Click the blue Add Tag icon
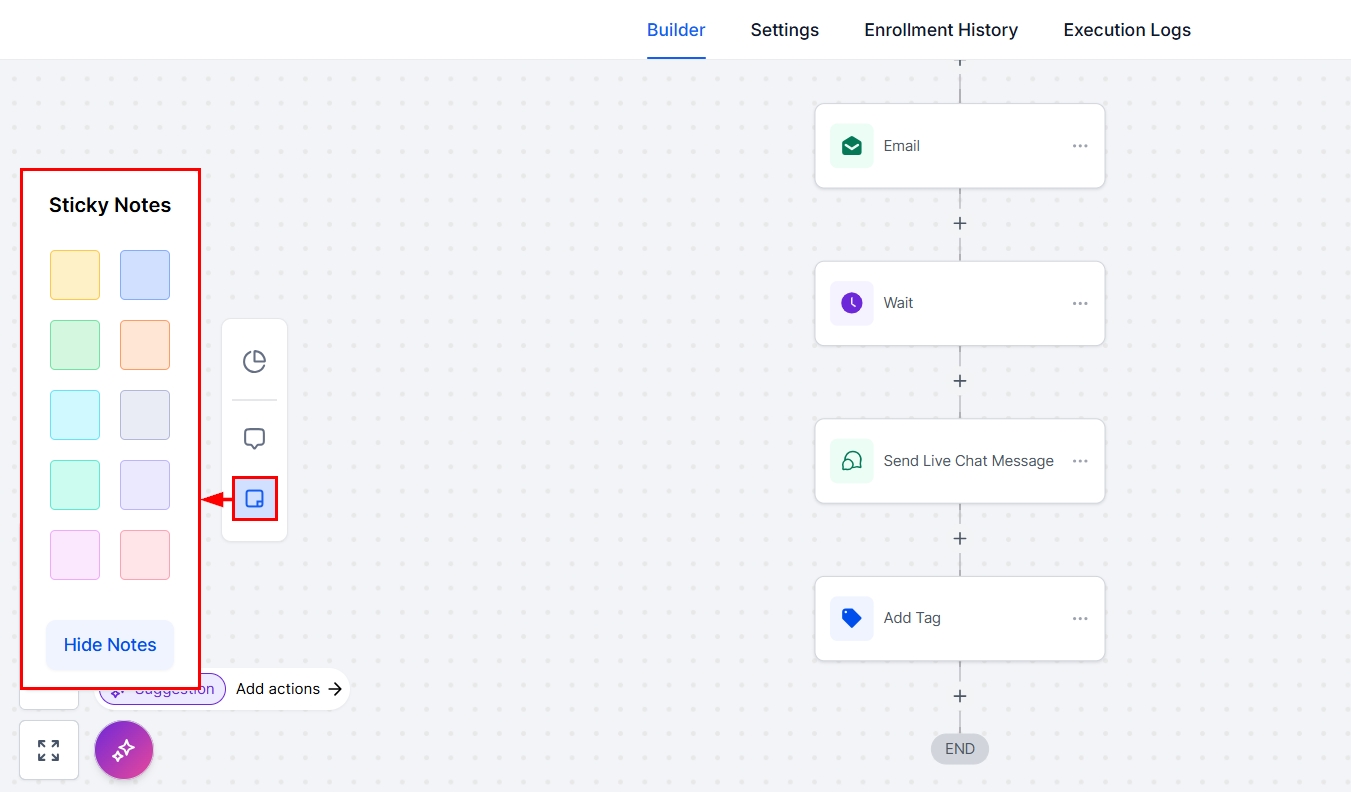1351x792 pixels. click(x=852, y=618)
